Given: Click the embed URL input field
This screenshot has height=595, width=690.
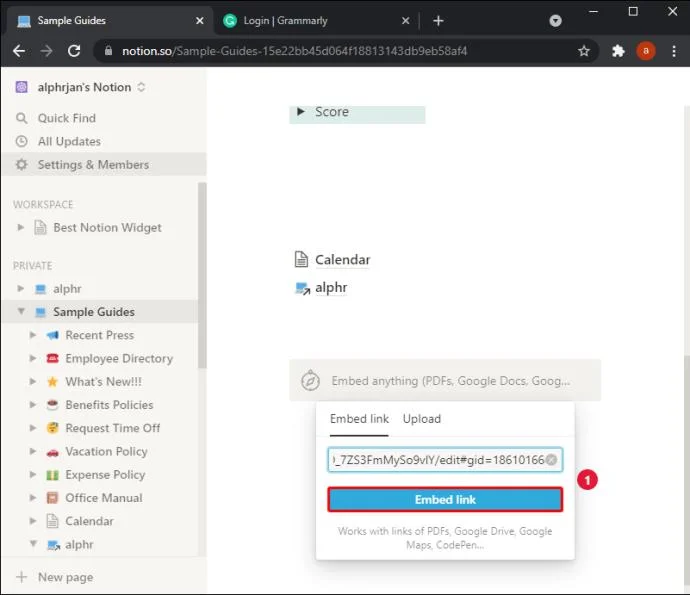Looking at the screenshot, I should [x=445, y=460].
